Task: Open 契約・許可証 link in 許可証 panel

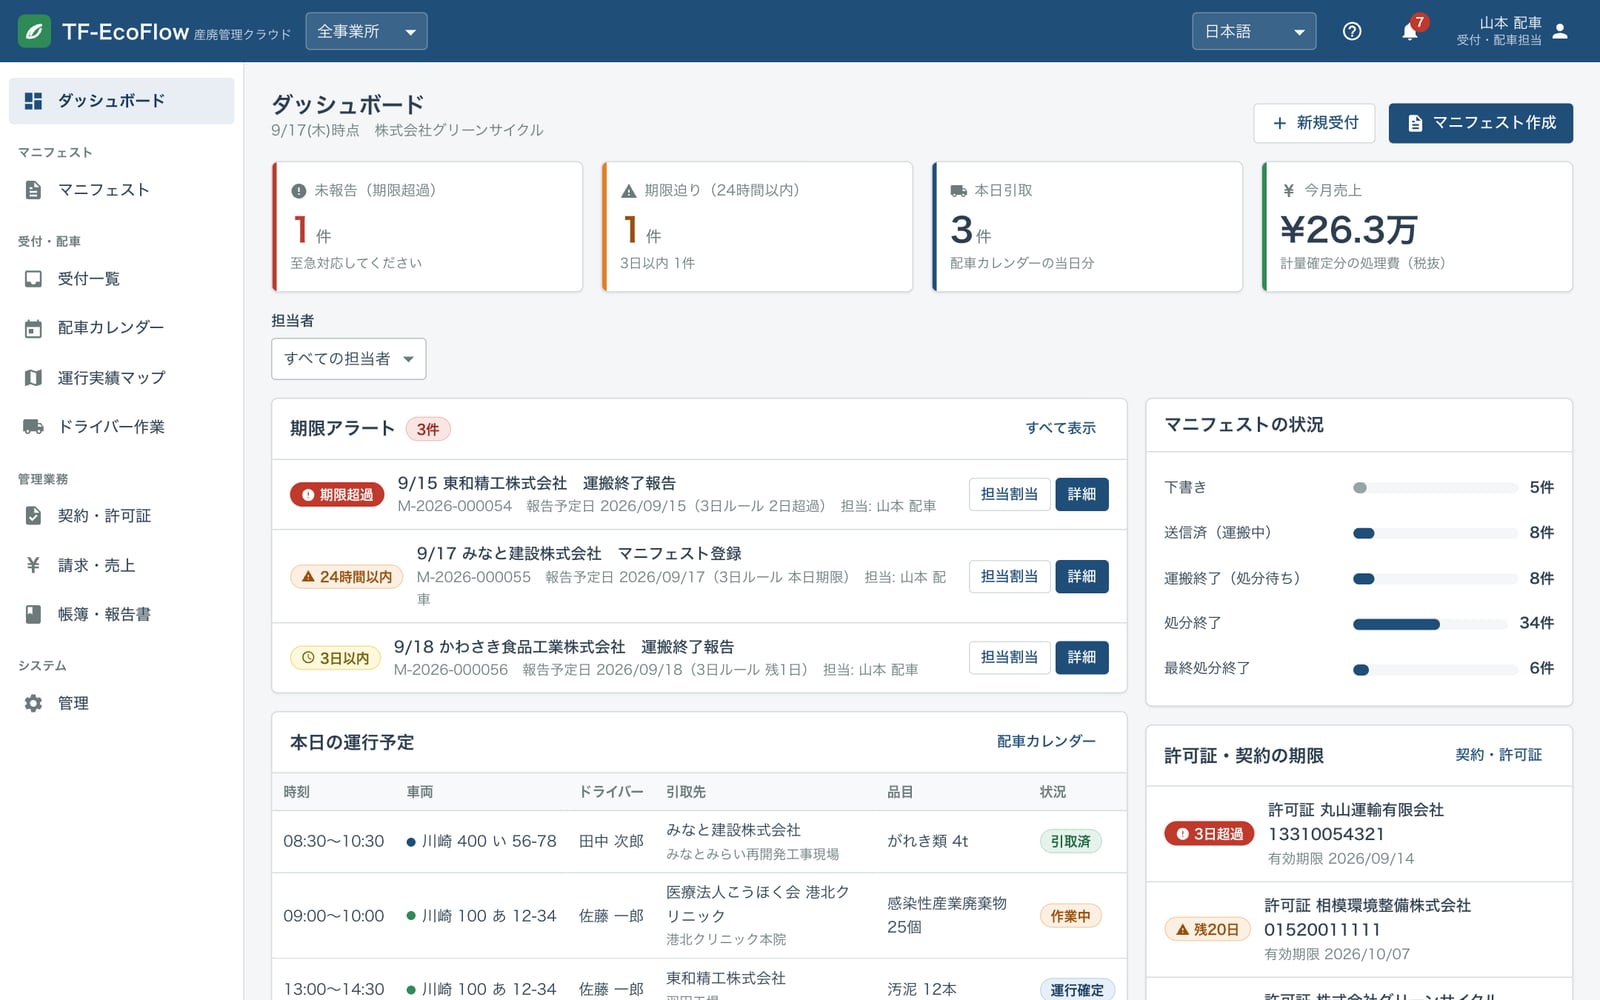Action: (1498, 755)
